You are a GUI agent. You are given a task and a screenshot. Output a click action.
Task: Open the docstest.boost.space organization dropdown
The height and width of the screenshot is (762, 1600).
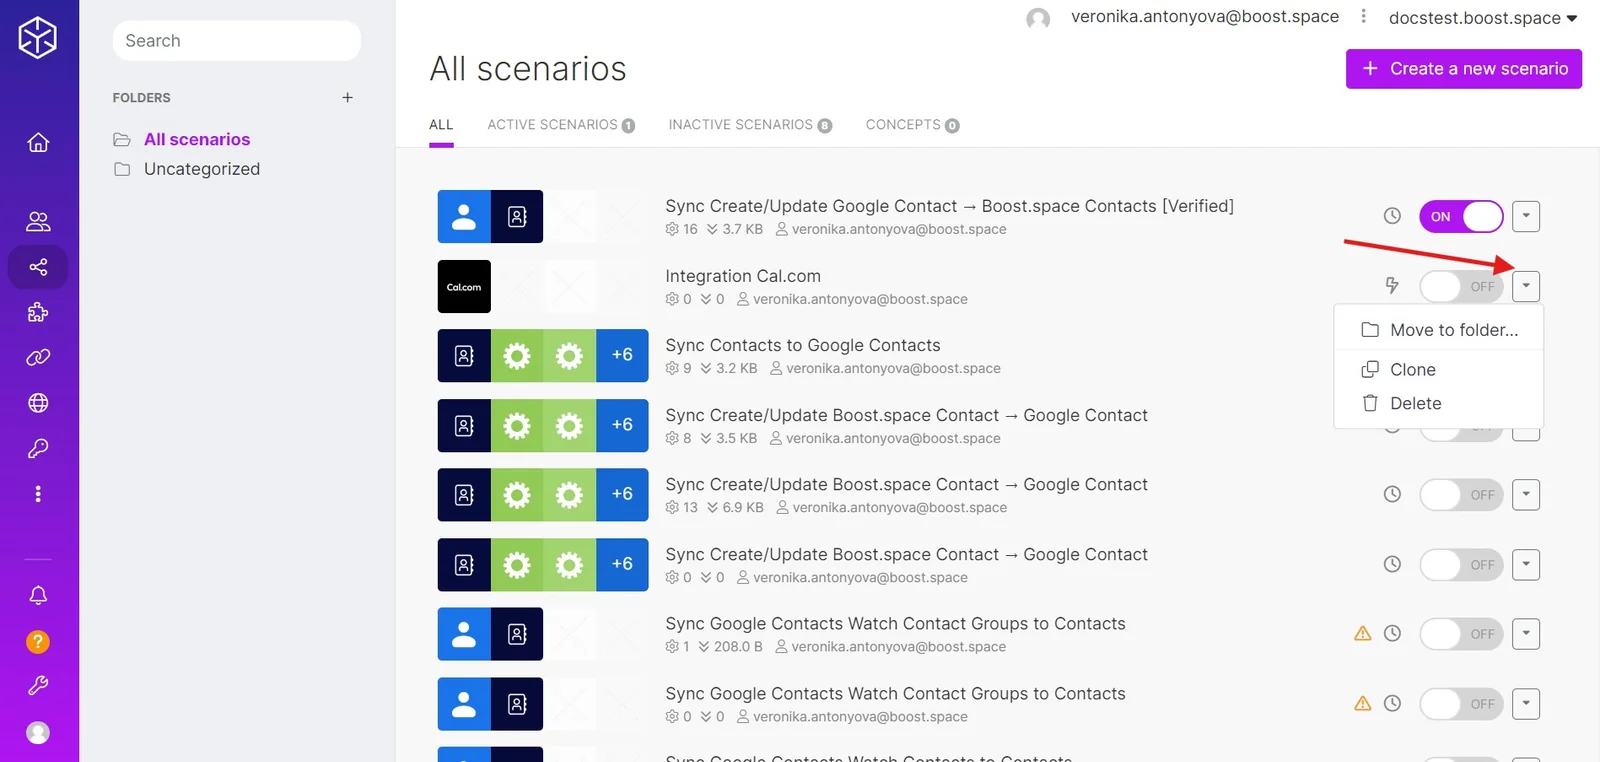coord(1483,18)
